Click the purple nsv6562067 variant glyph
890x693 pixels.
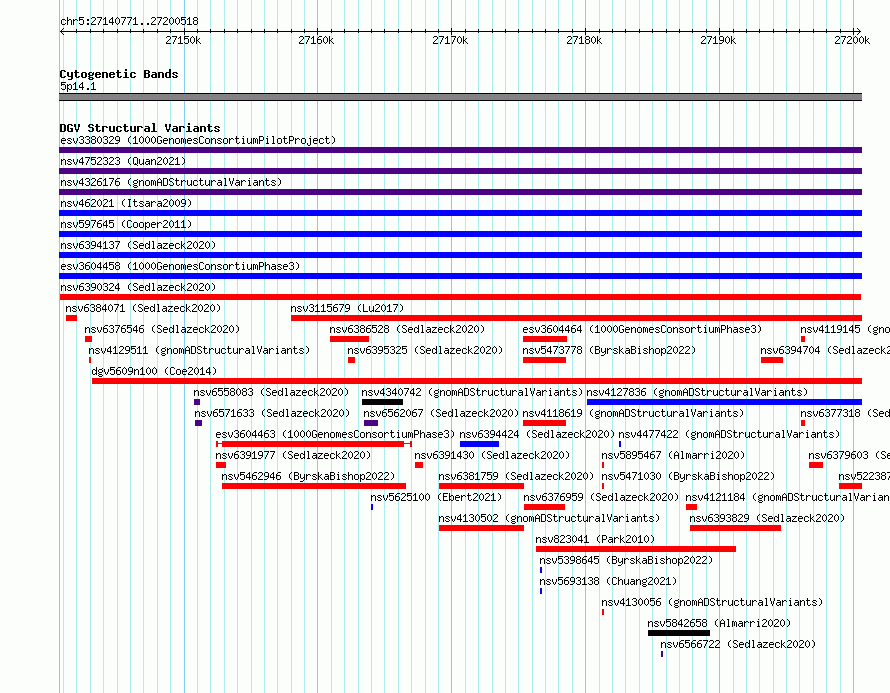[x=371, y=423]
